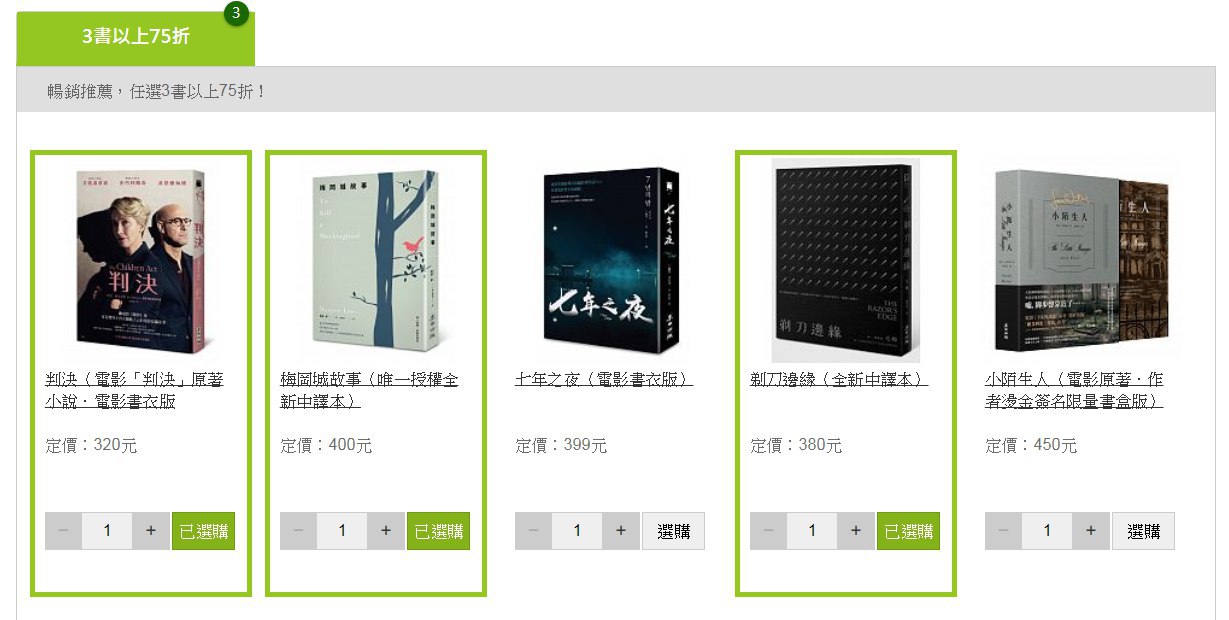Increase quantity for 判決 book
Screen dimensions: 1229x620
click(151, 531)
